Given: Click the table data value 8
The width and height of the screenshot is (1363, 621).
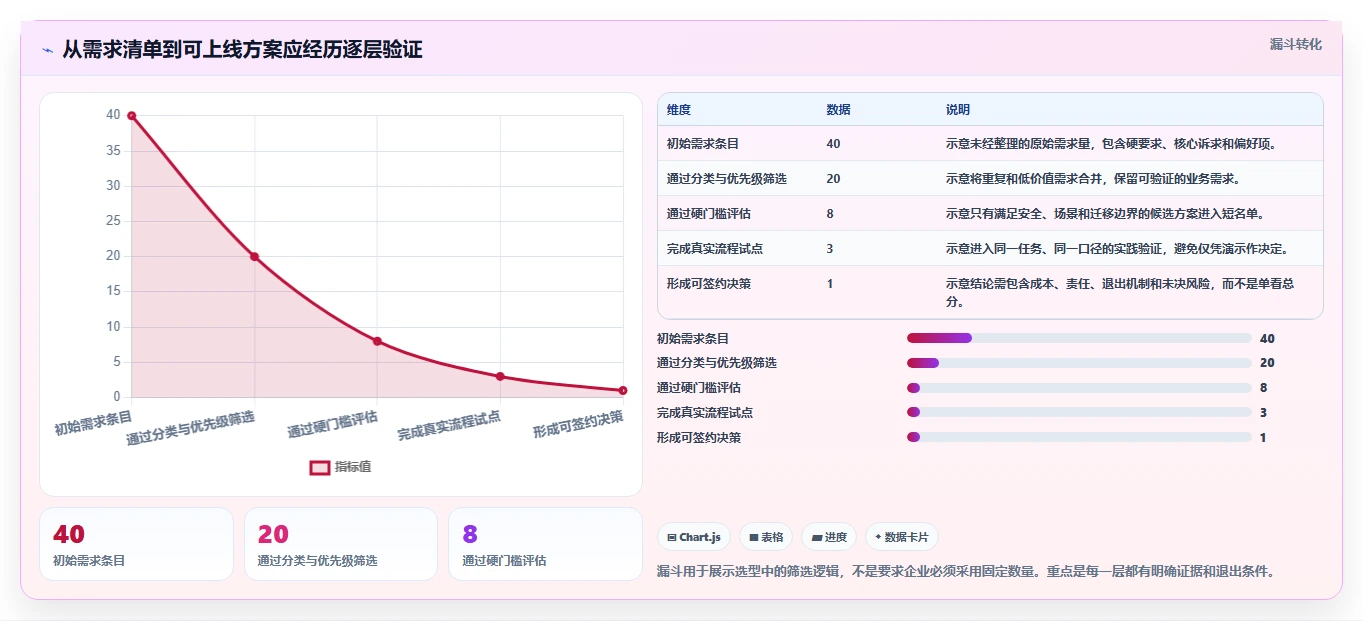Looking at the screenshot, I should [830, 214].
